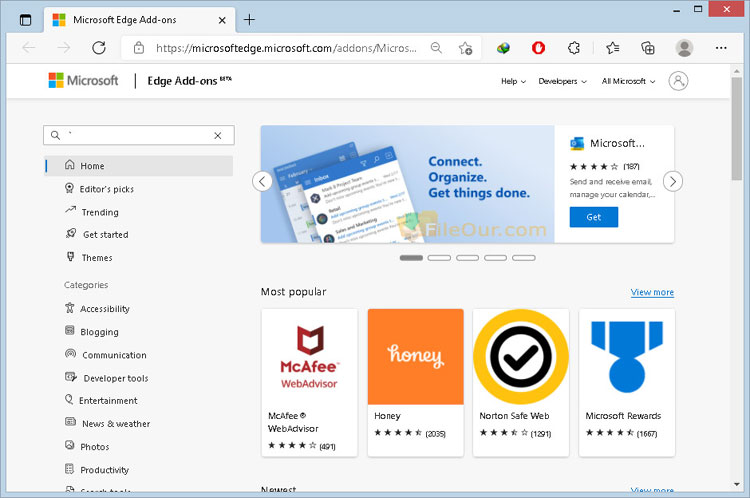
Task: Clear the search box with X
Action: pyautogui.click(x=218, y=135)
